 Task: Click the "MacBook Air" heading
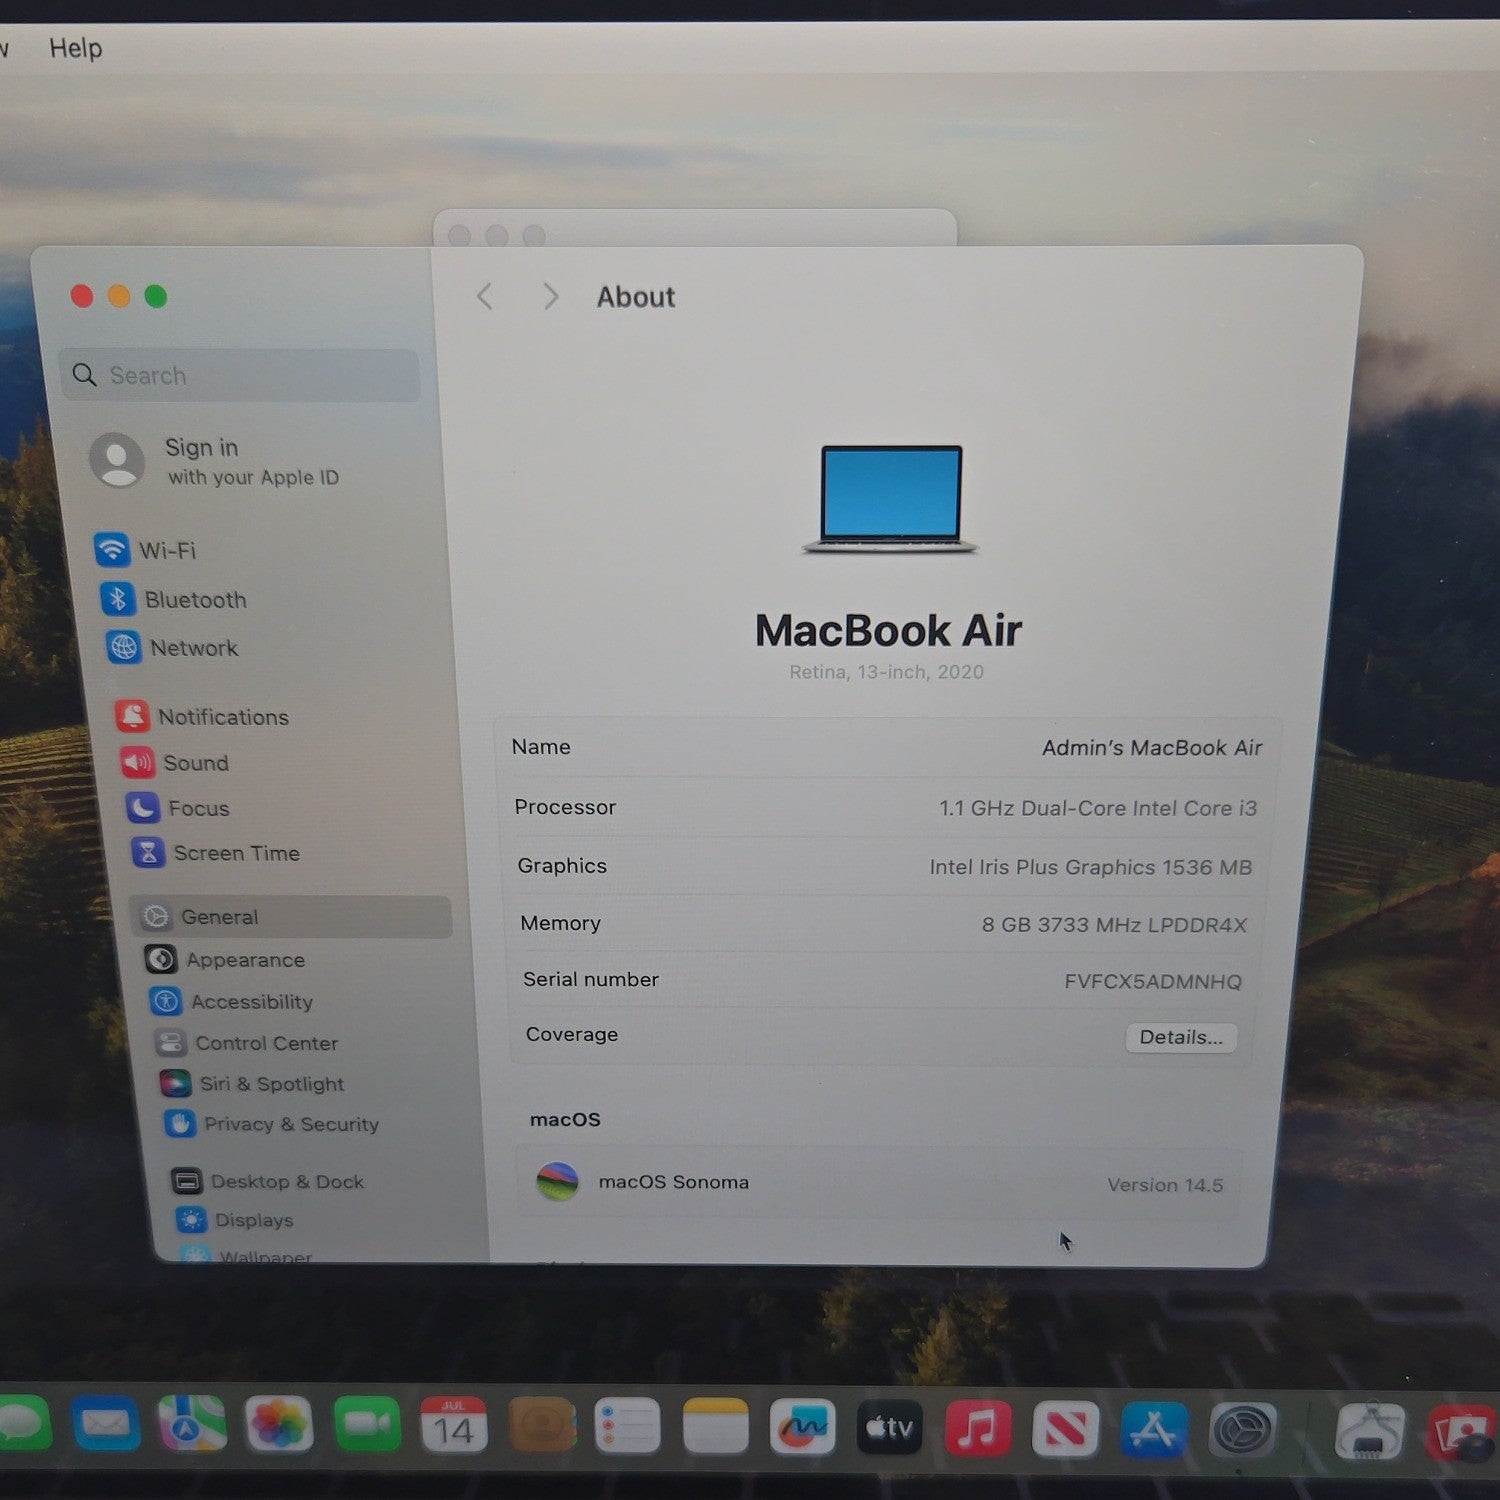888,630
